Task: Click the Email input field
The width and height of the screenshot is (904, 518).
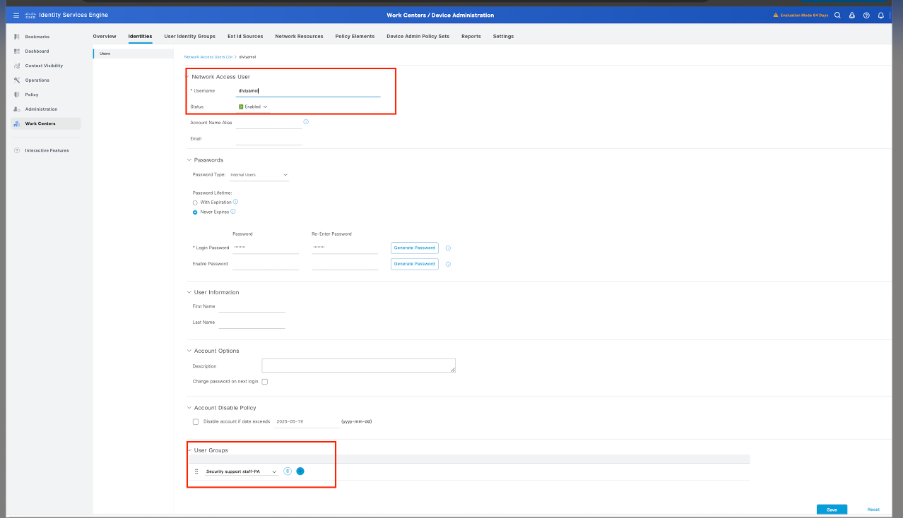Action: 269,138
